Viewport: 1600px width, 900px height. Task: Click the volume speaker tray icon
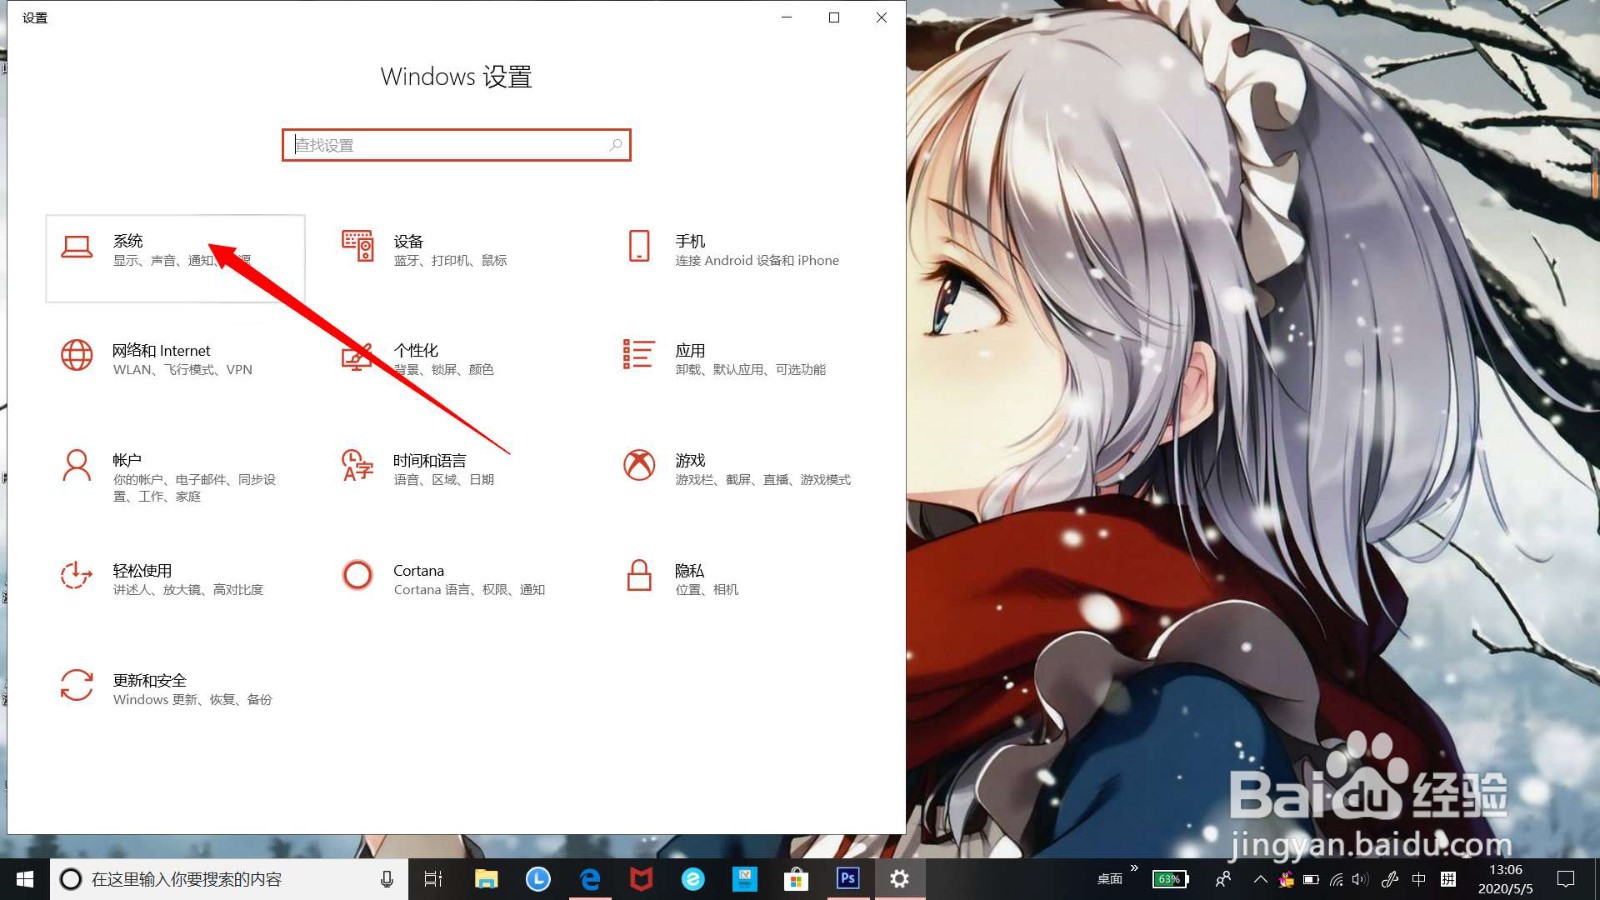1360,880
